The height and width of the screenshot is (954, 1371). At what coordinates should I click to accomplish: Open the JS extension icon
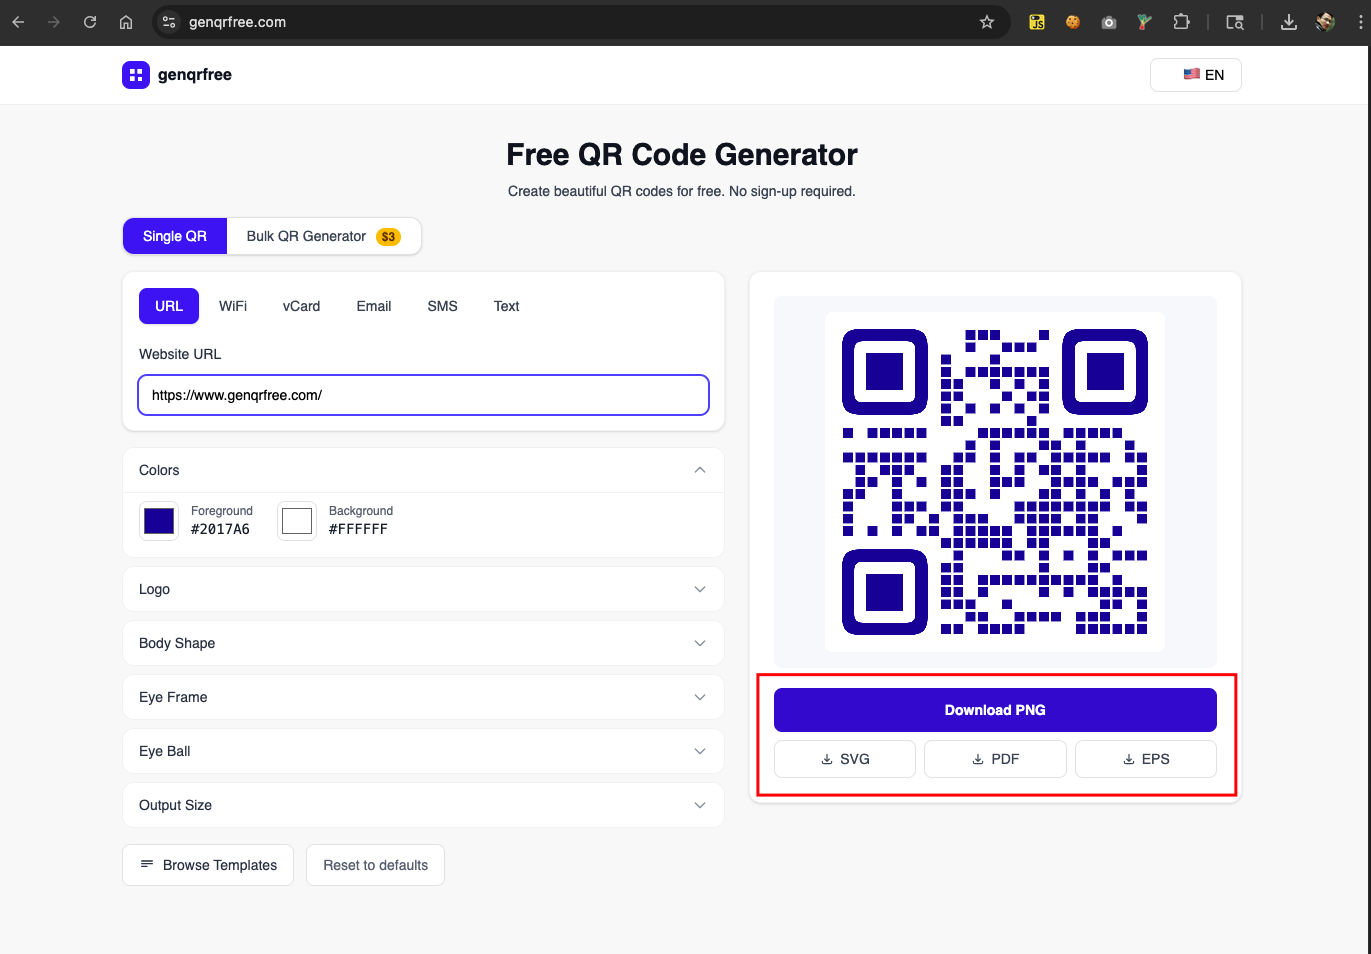1037,22
